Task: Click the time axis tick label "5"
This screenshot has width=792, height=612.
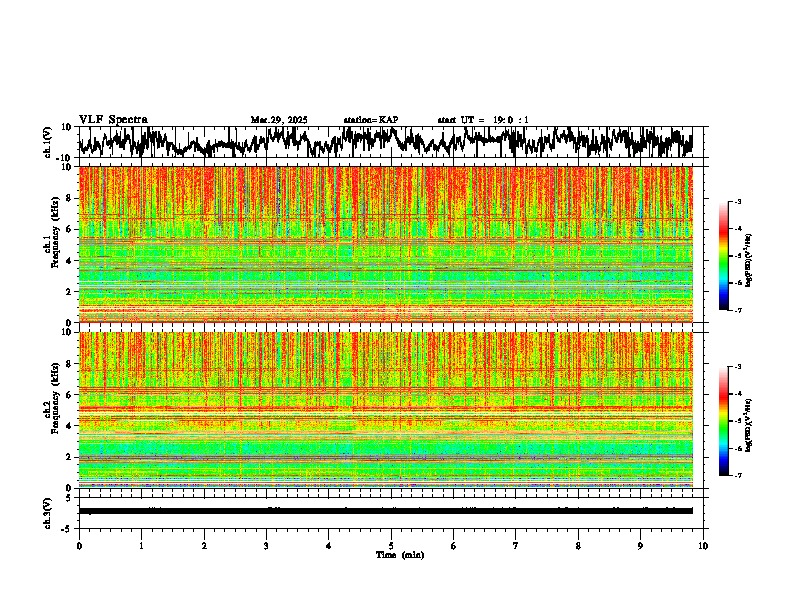Action: [391, 546]
